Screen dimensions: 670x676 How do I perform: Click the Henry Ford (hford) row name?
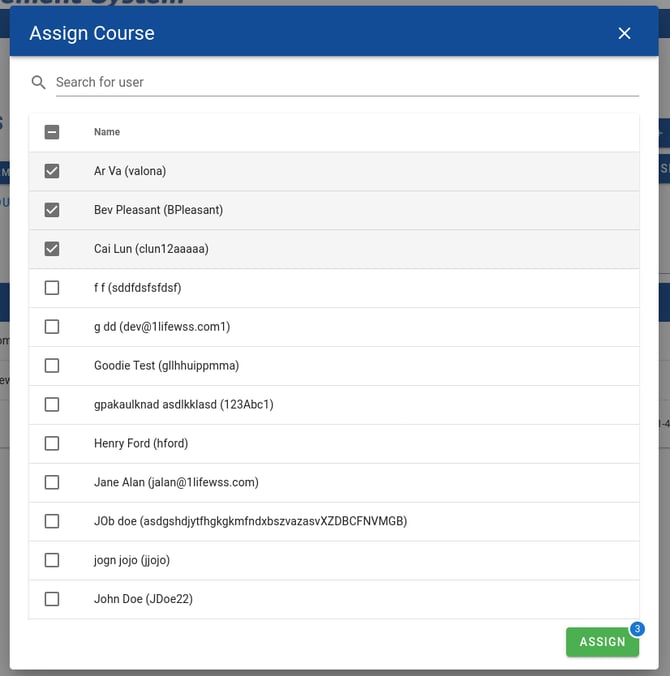[x=141, y=443]
